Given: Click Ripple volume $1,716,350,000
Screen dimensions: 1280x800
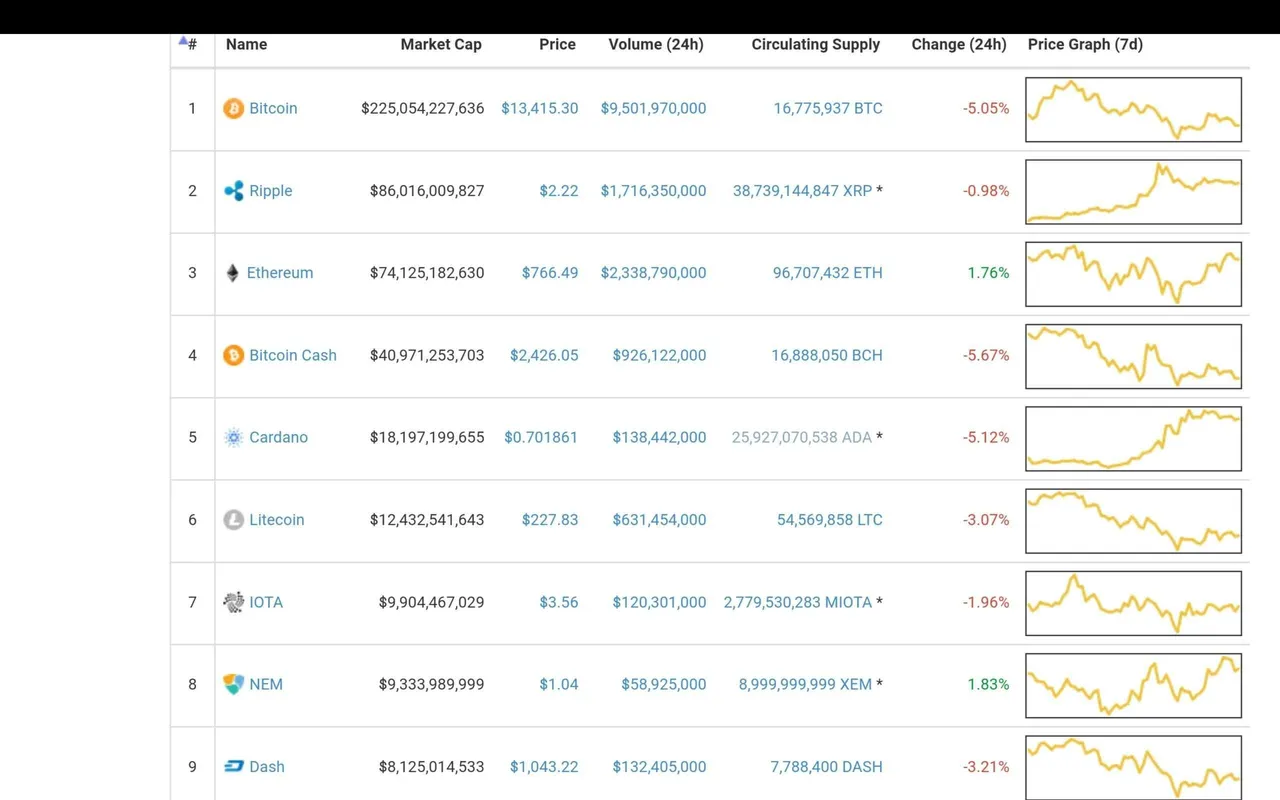Looking at the screenshot, I should coord(653,191).
